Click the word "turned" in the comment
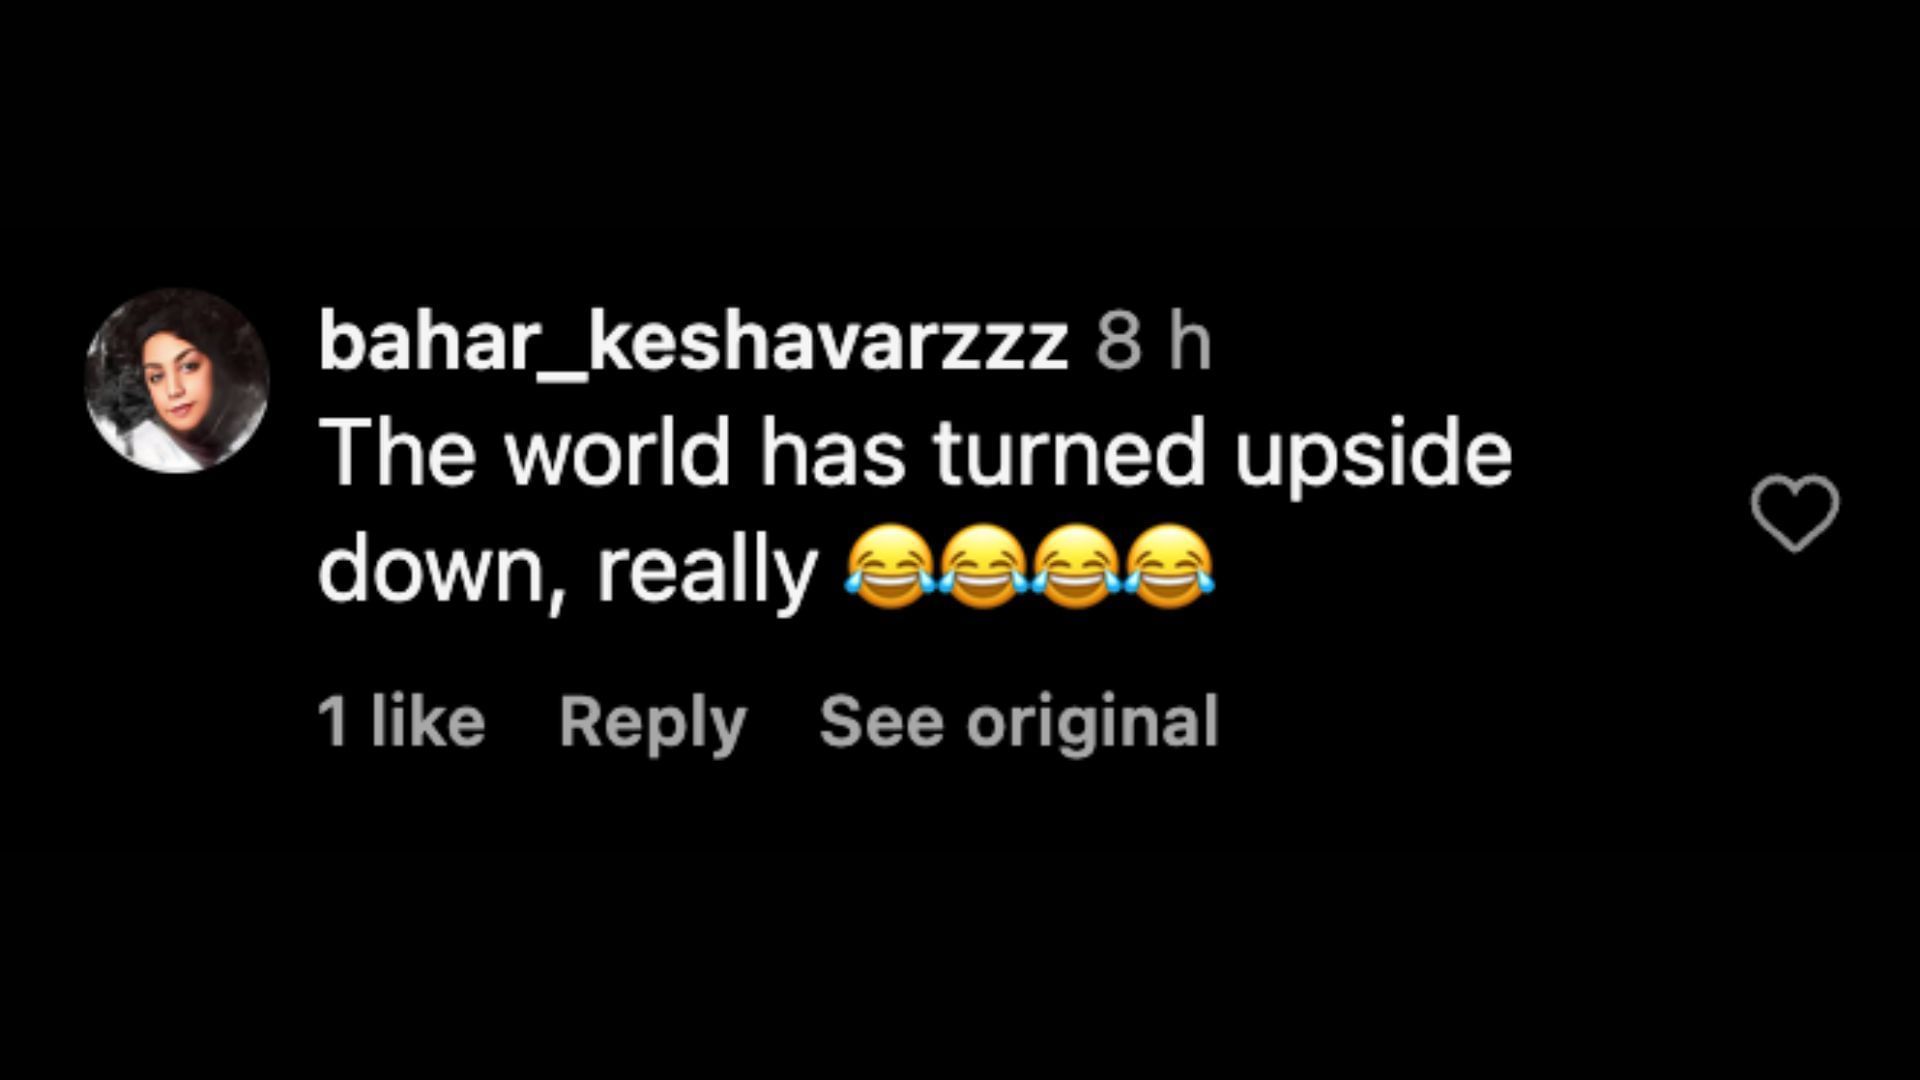The width and height of the screenshot is (1920, 1080). (x=1070, y=452)
